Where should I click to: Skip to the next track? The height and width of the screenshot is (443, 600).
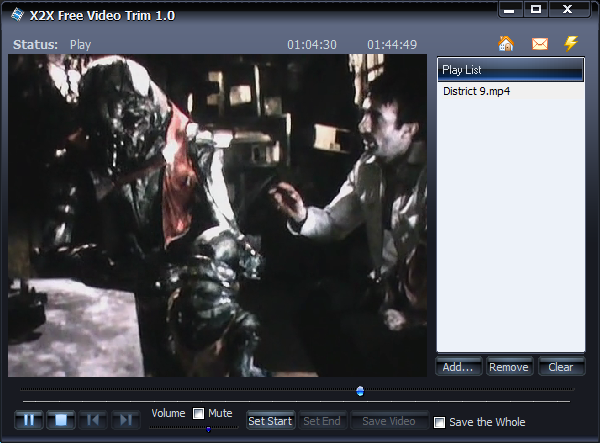(x=126, y=420)
